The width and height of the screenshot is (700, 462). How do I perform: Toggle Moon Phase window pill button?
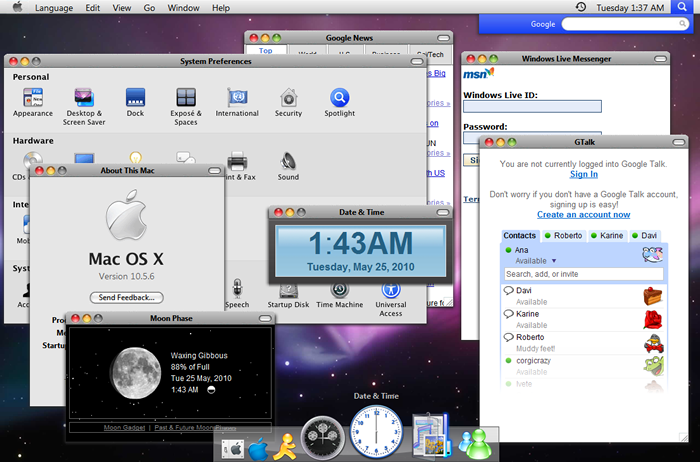[x=265, y=319]
